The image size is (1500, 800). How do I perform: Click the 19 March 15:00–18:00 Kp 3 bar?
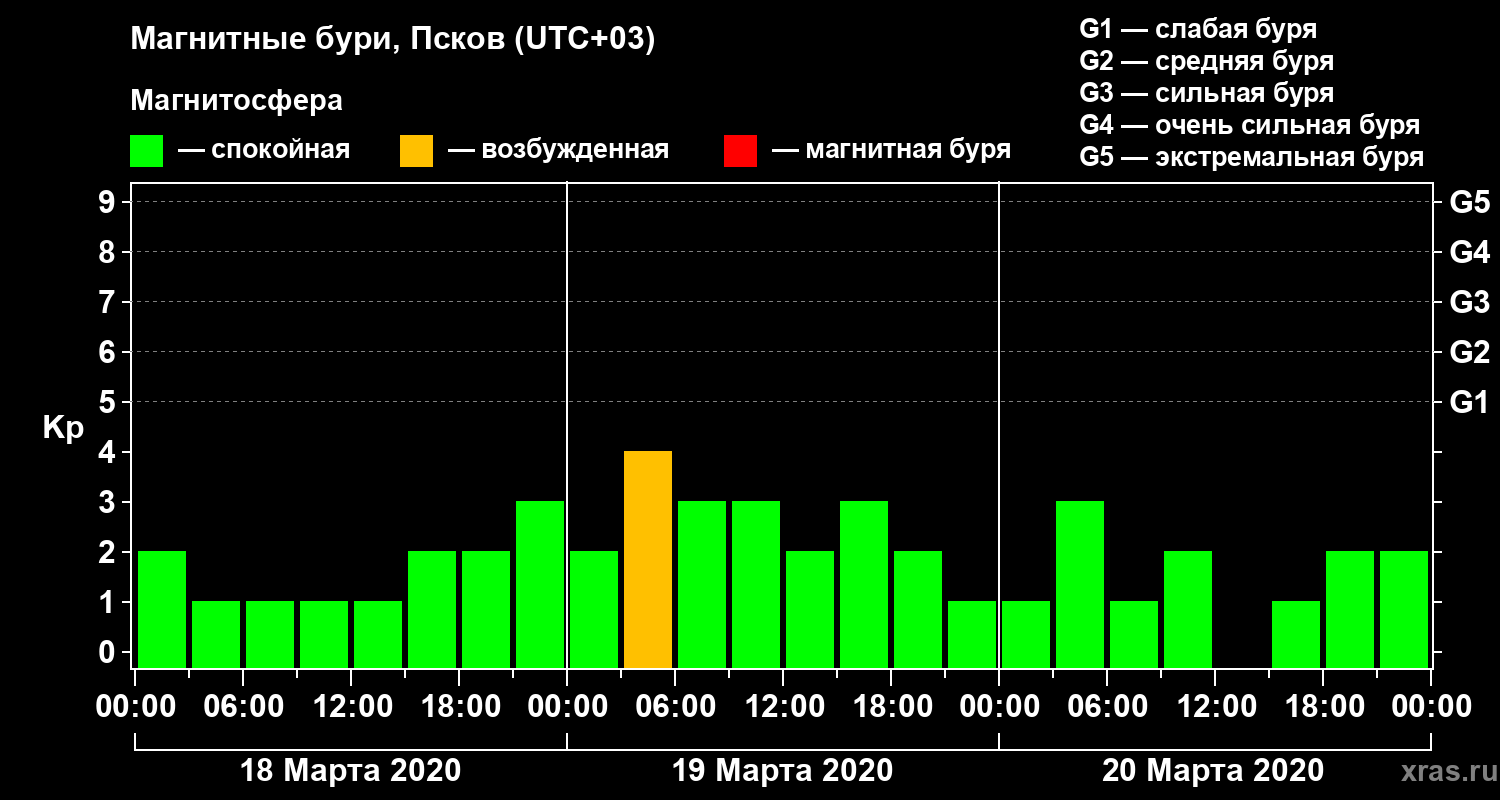coord(864,585)
